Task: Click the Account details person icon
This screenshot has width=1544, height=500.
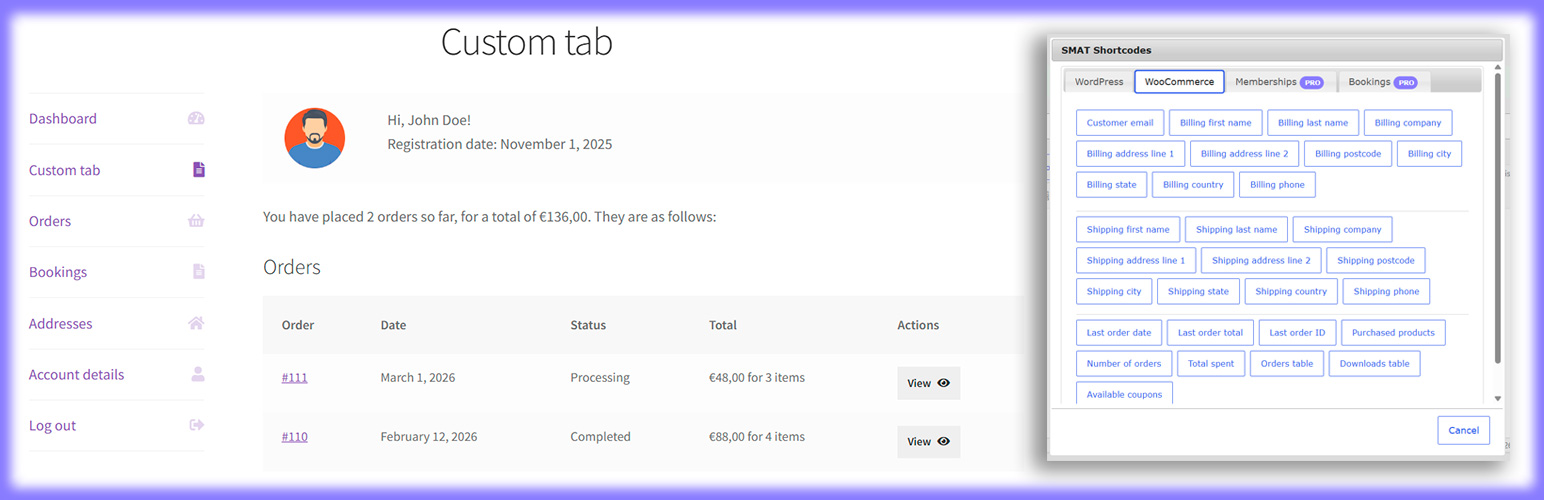Action: (197, 374)
